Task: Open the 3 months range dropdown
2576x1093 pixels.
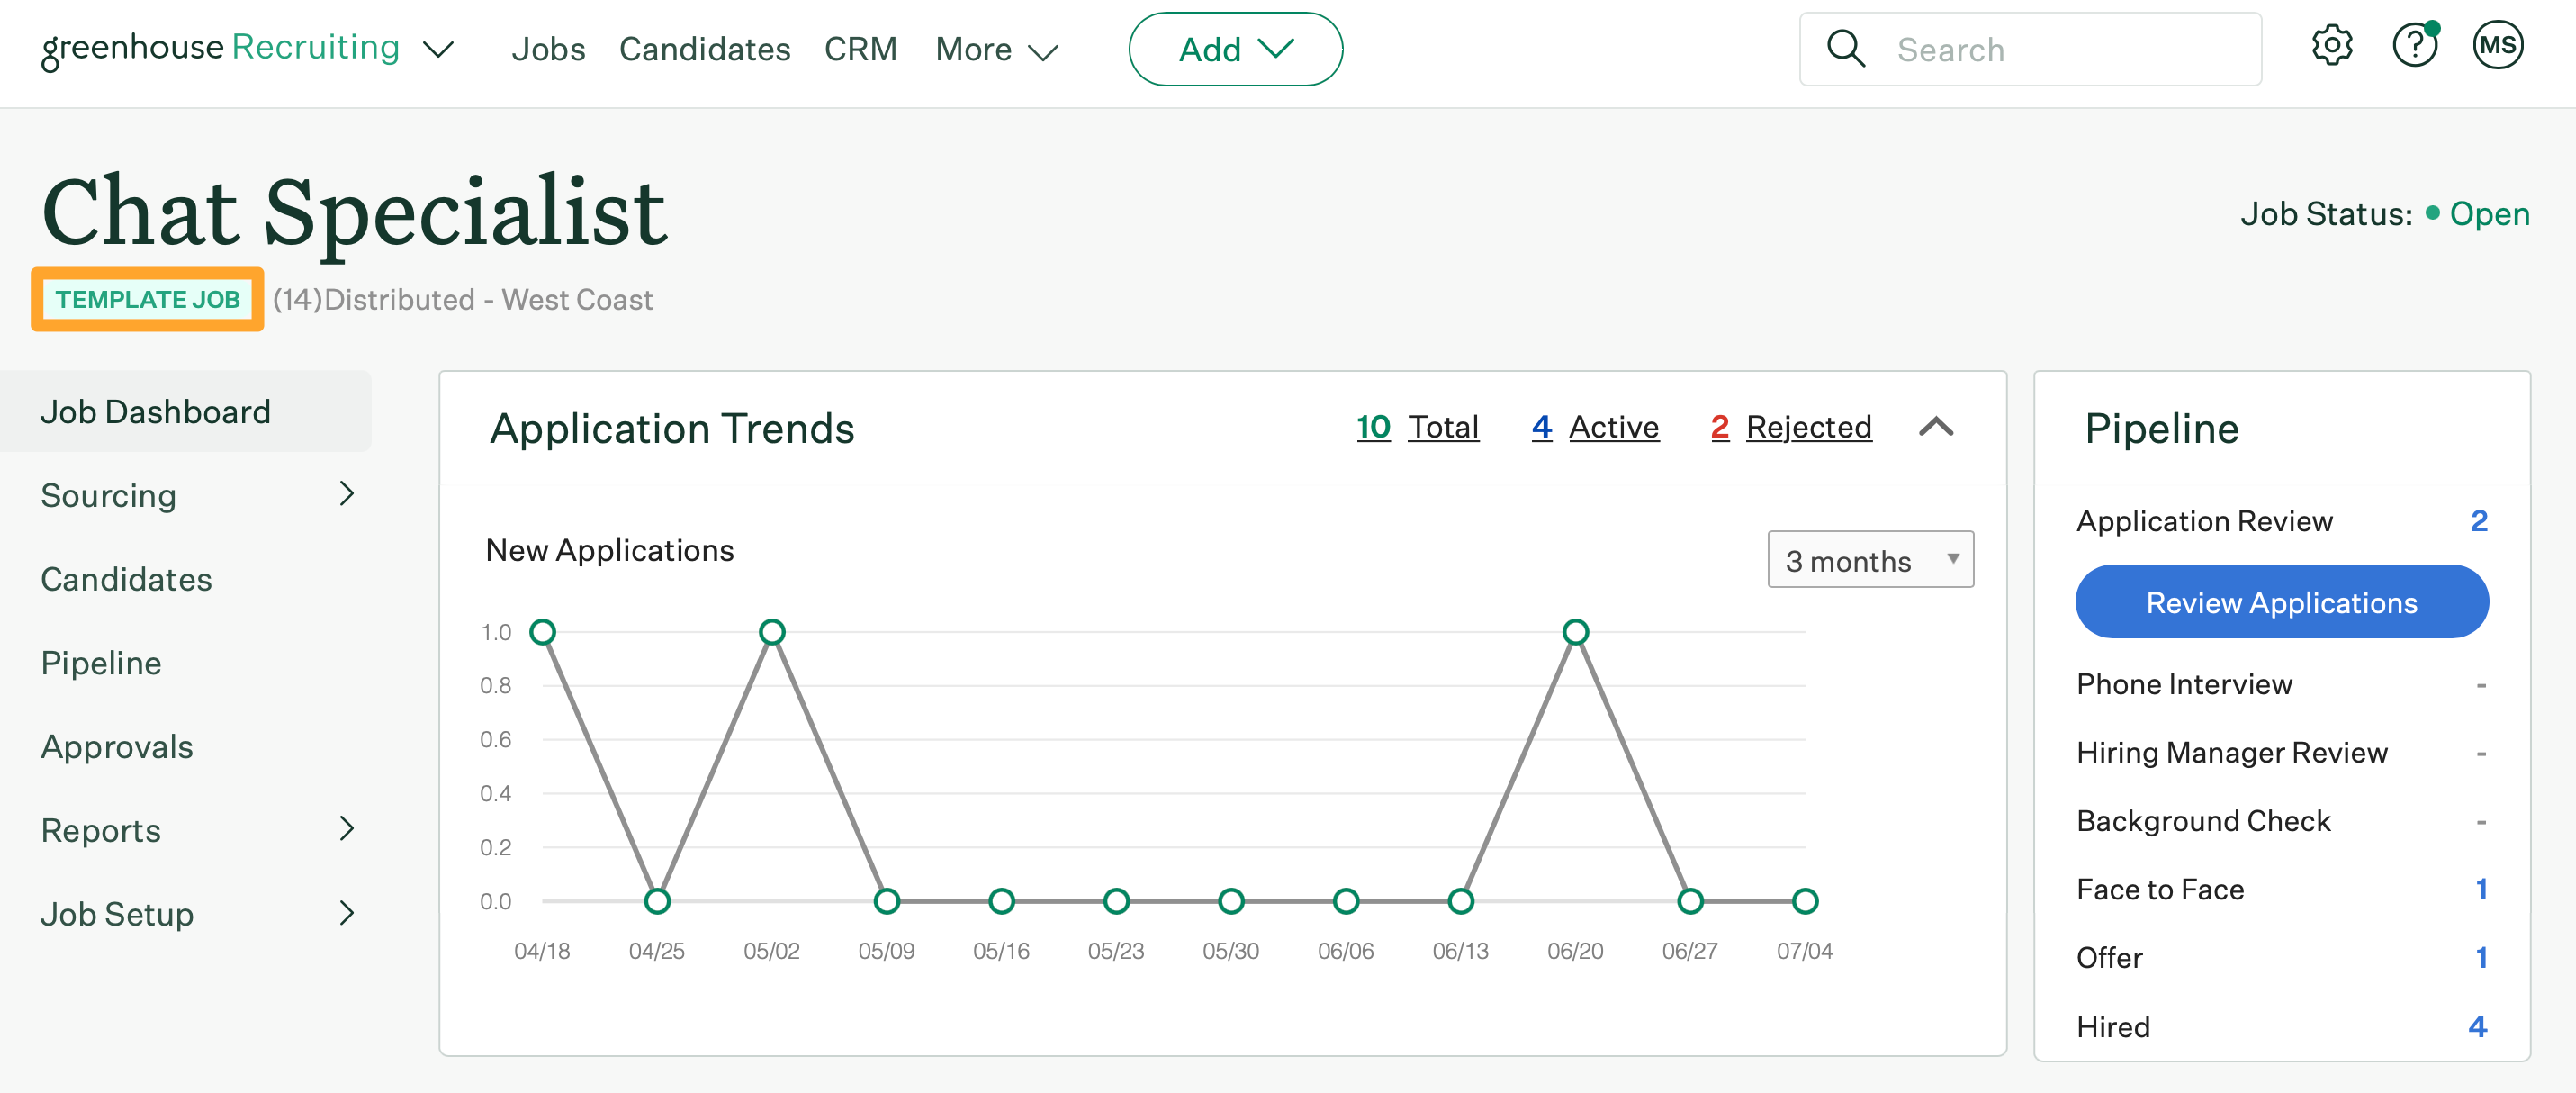Action: [x=1869, y=560]
